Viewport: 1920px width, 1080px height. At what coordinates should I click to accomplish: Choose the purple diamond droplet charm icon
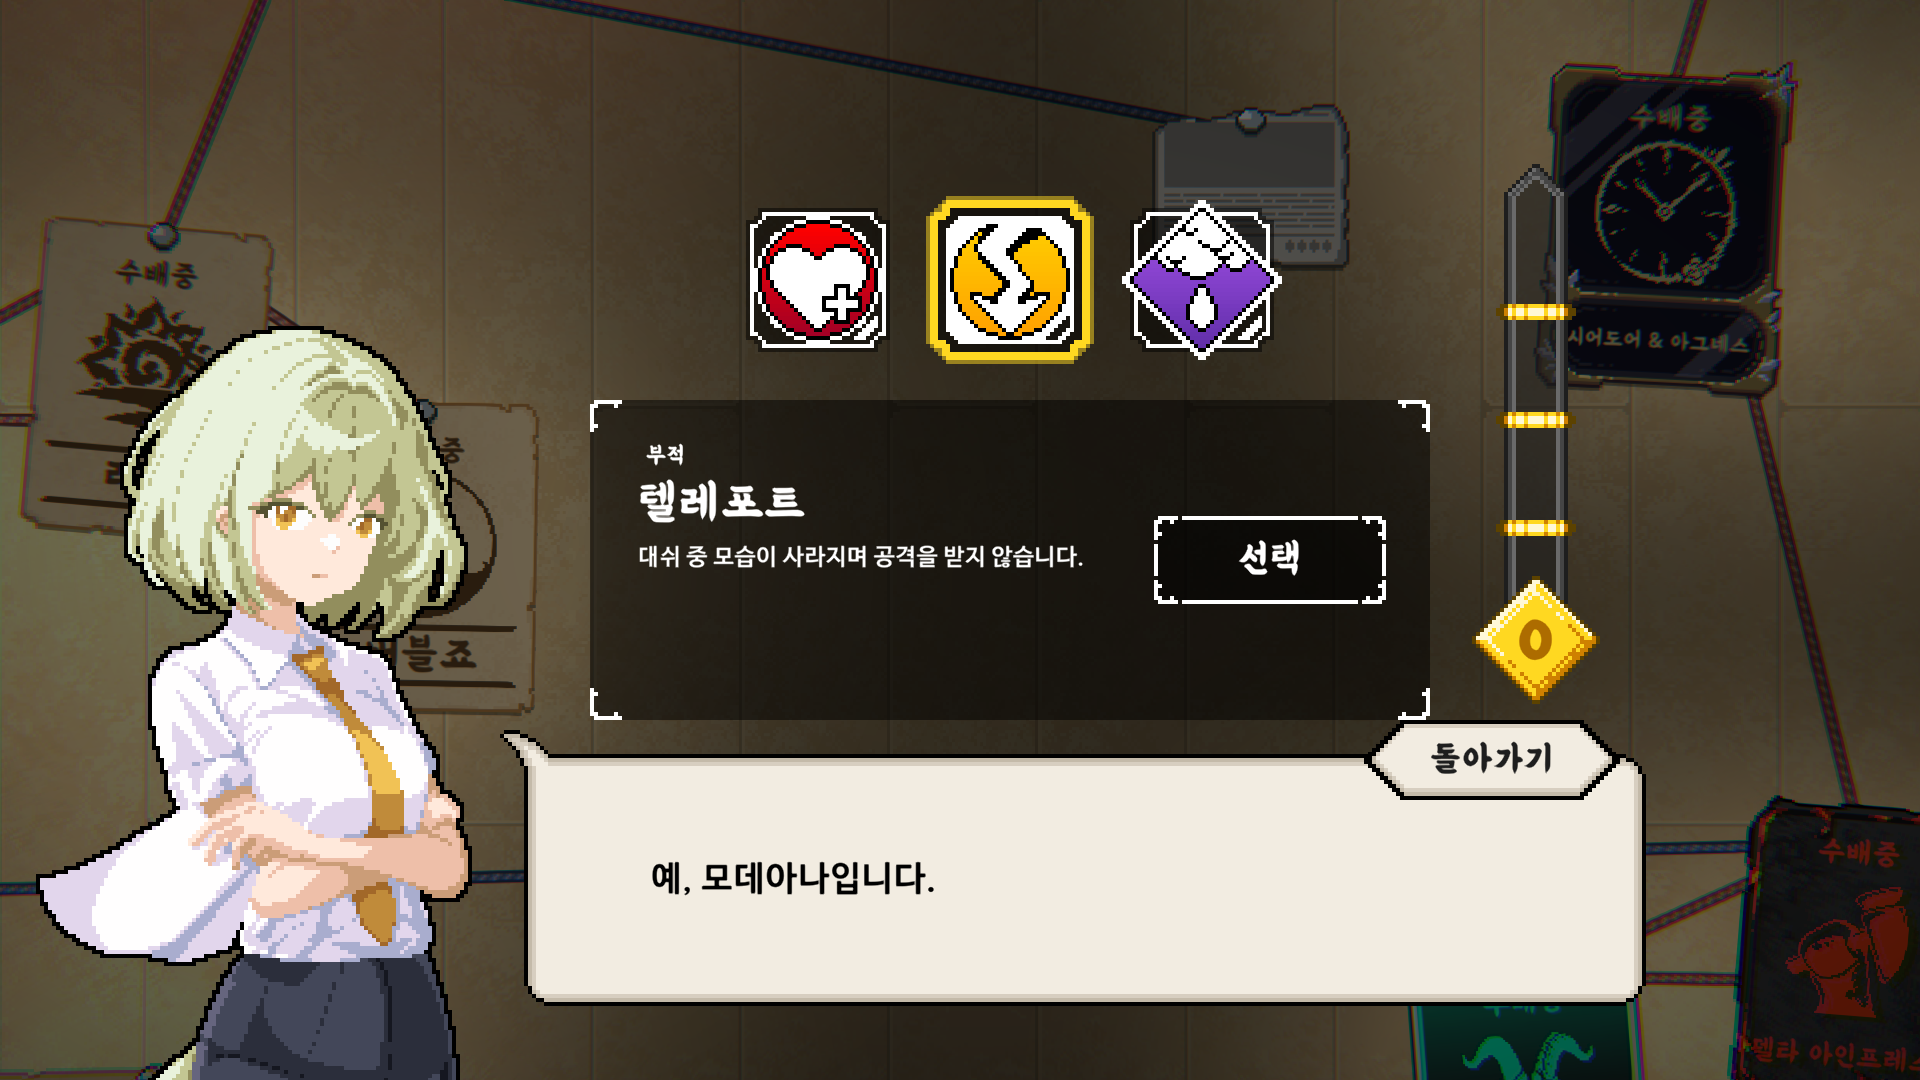1201,280
